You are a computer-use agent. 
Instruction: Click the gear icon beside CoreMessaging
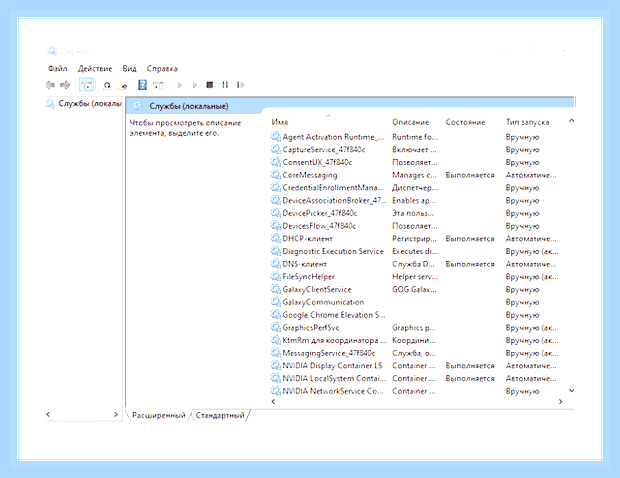pos(276,175)
